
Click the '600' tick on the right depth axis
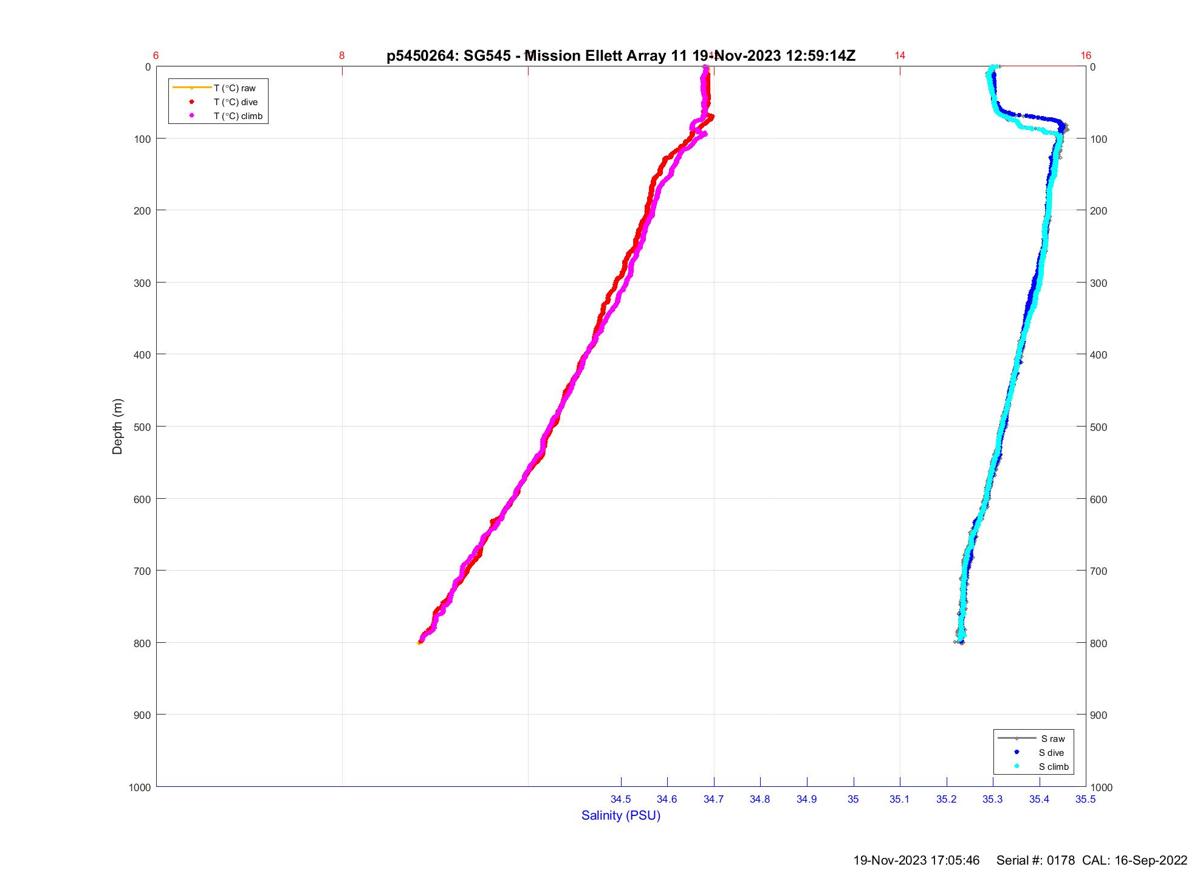(1100, 499)
